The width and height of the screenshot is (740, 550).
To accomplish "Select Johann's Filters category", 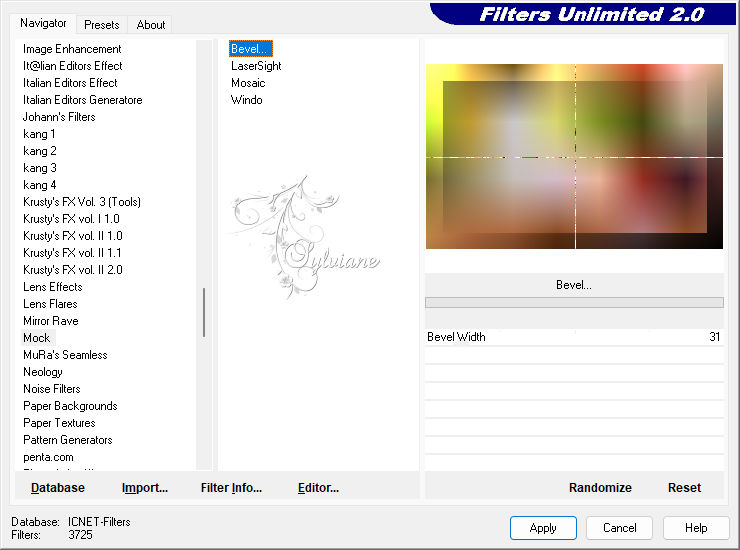I will pyautogui.click(x=59, y=117).
